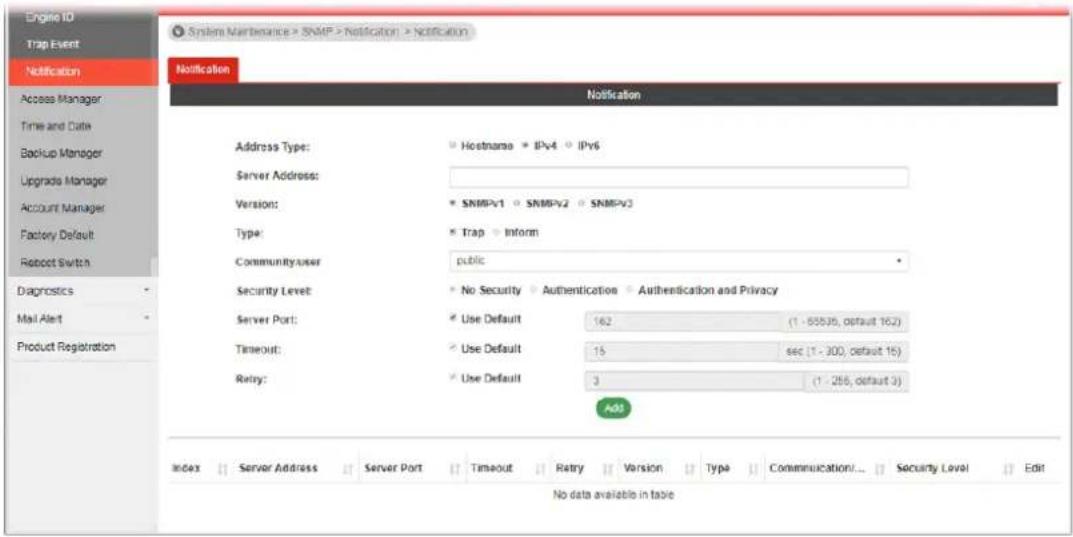Select the Hostname address type radio

click(x=453, y=146)
